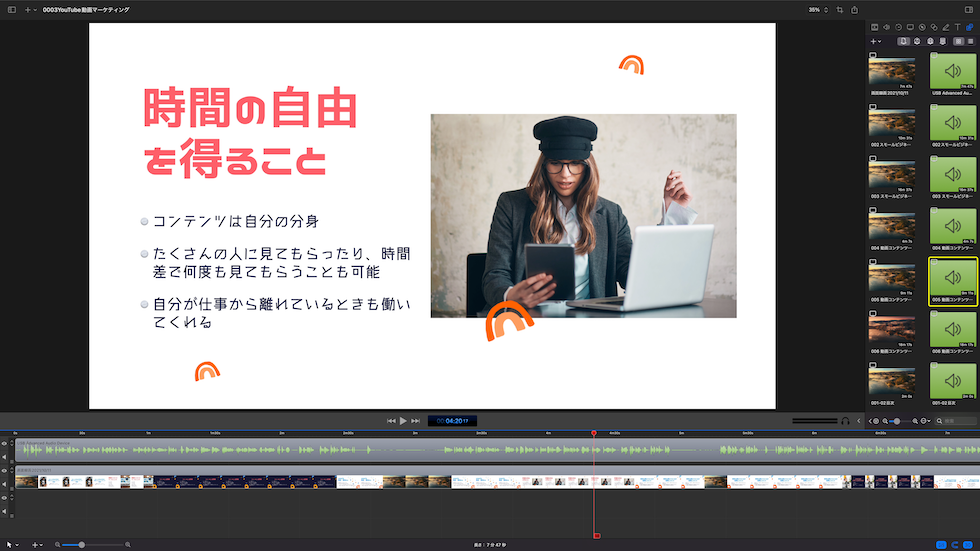Select the USB Advanced Audio clip thumbnail

pyautogui.click(x=952, y=71)
